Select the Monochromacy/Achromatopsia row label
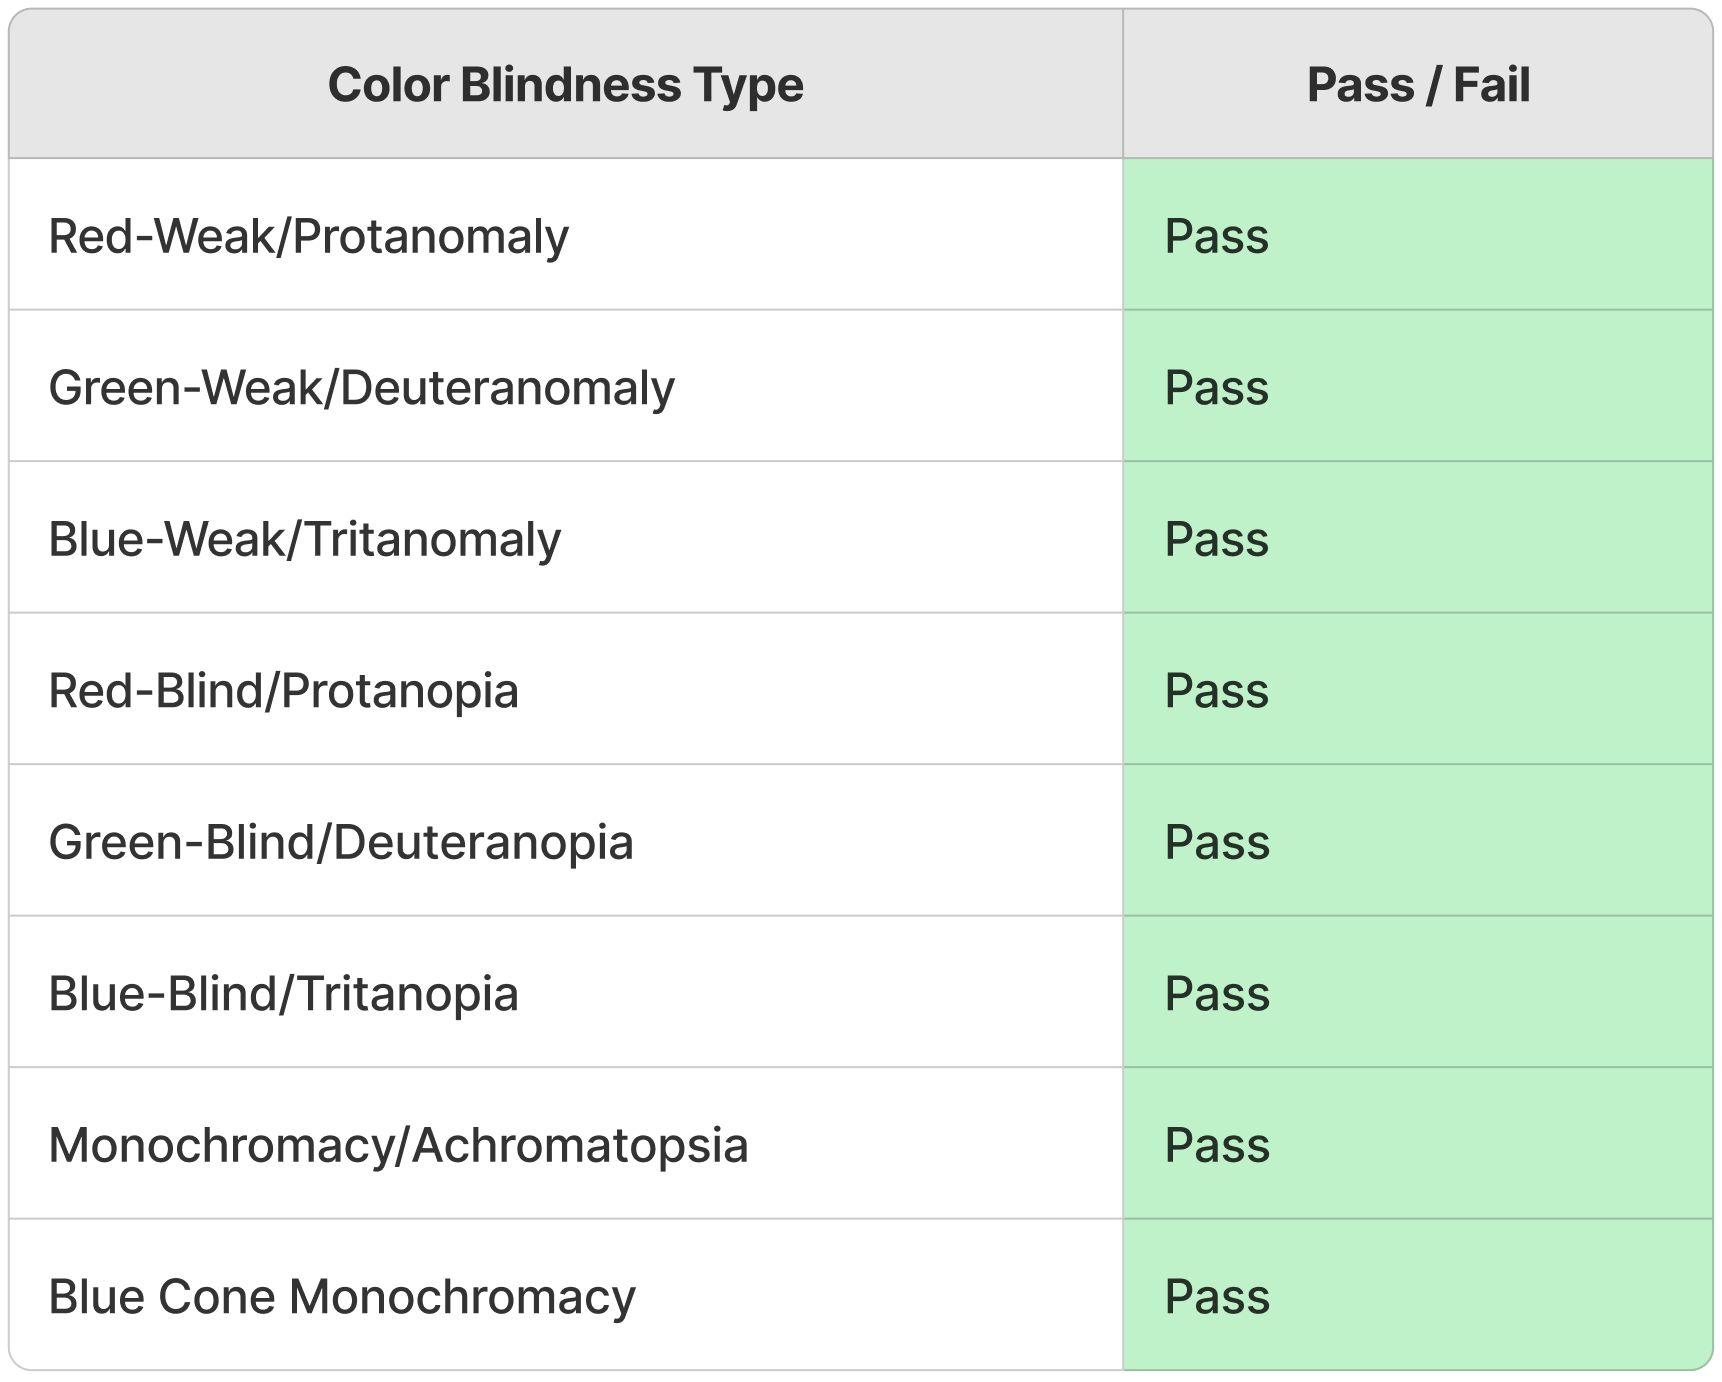The width and height of the screenshot is (1722, 1382). coord(398,1146)
